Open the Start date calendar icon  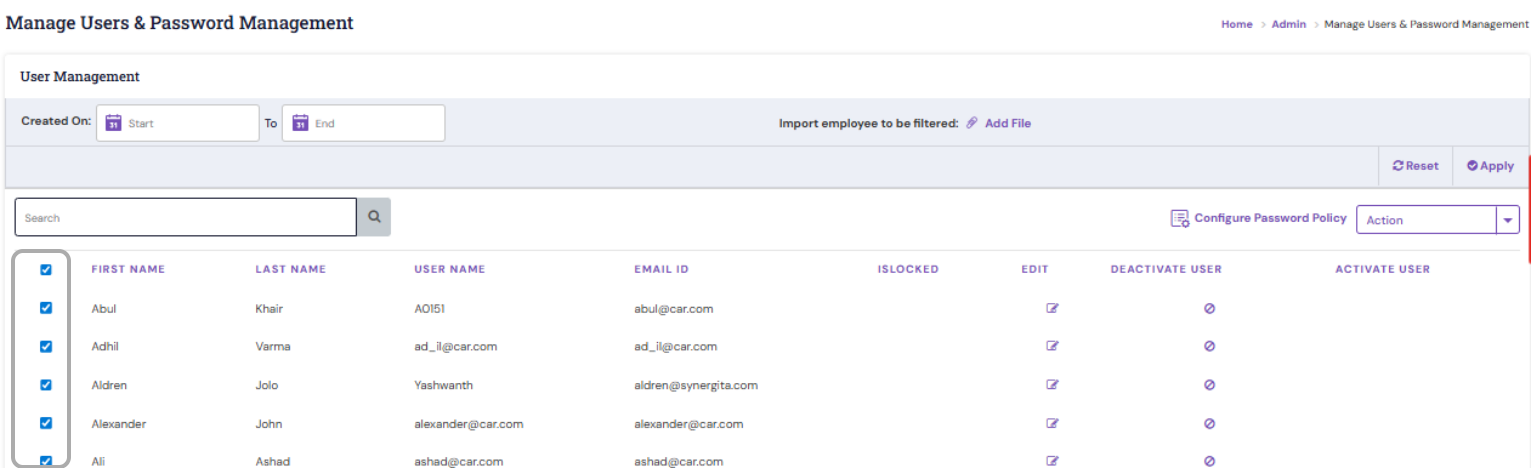[x=113, y=123]
